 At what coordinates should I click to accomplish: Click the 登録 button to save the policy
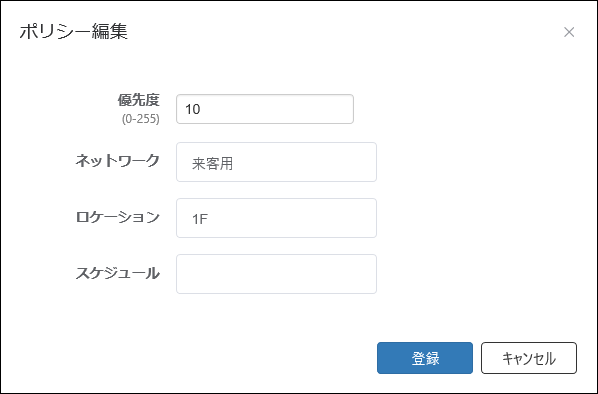(x=425, y=358)
